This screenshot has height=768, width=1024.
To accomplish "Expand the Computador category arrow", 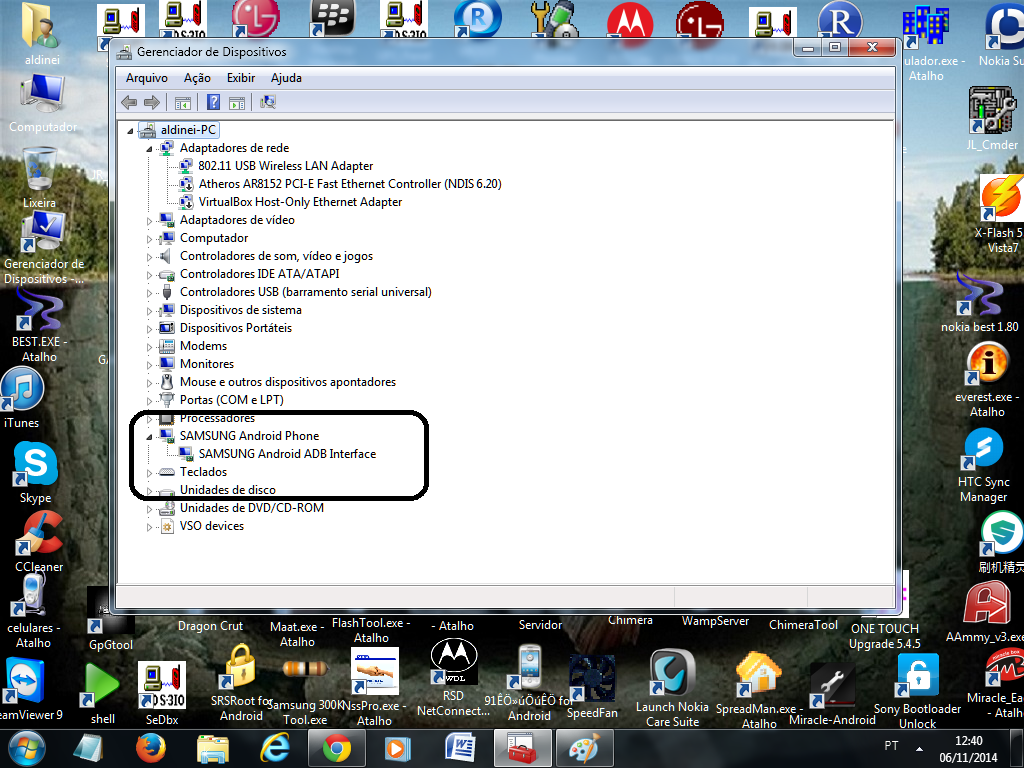I will [x=149, y=239].
